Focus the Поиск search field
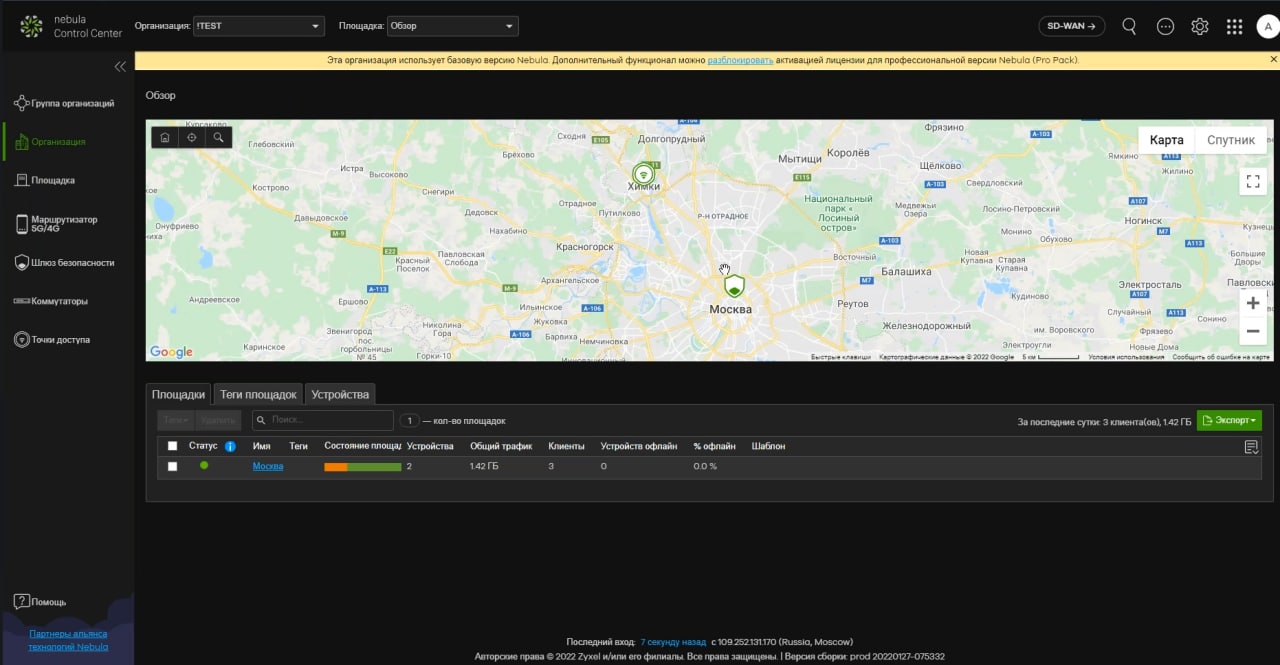The height and width of the screenshot is (665, 1280). click(323, 421)
